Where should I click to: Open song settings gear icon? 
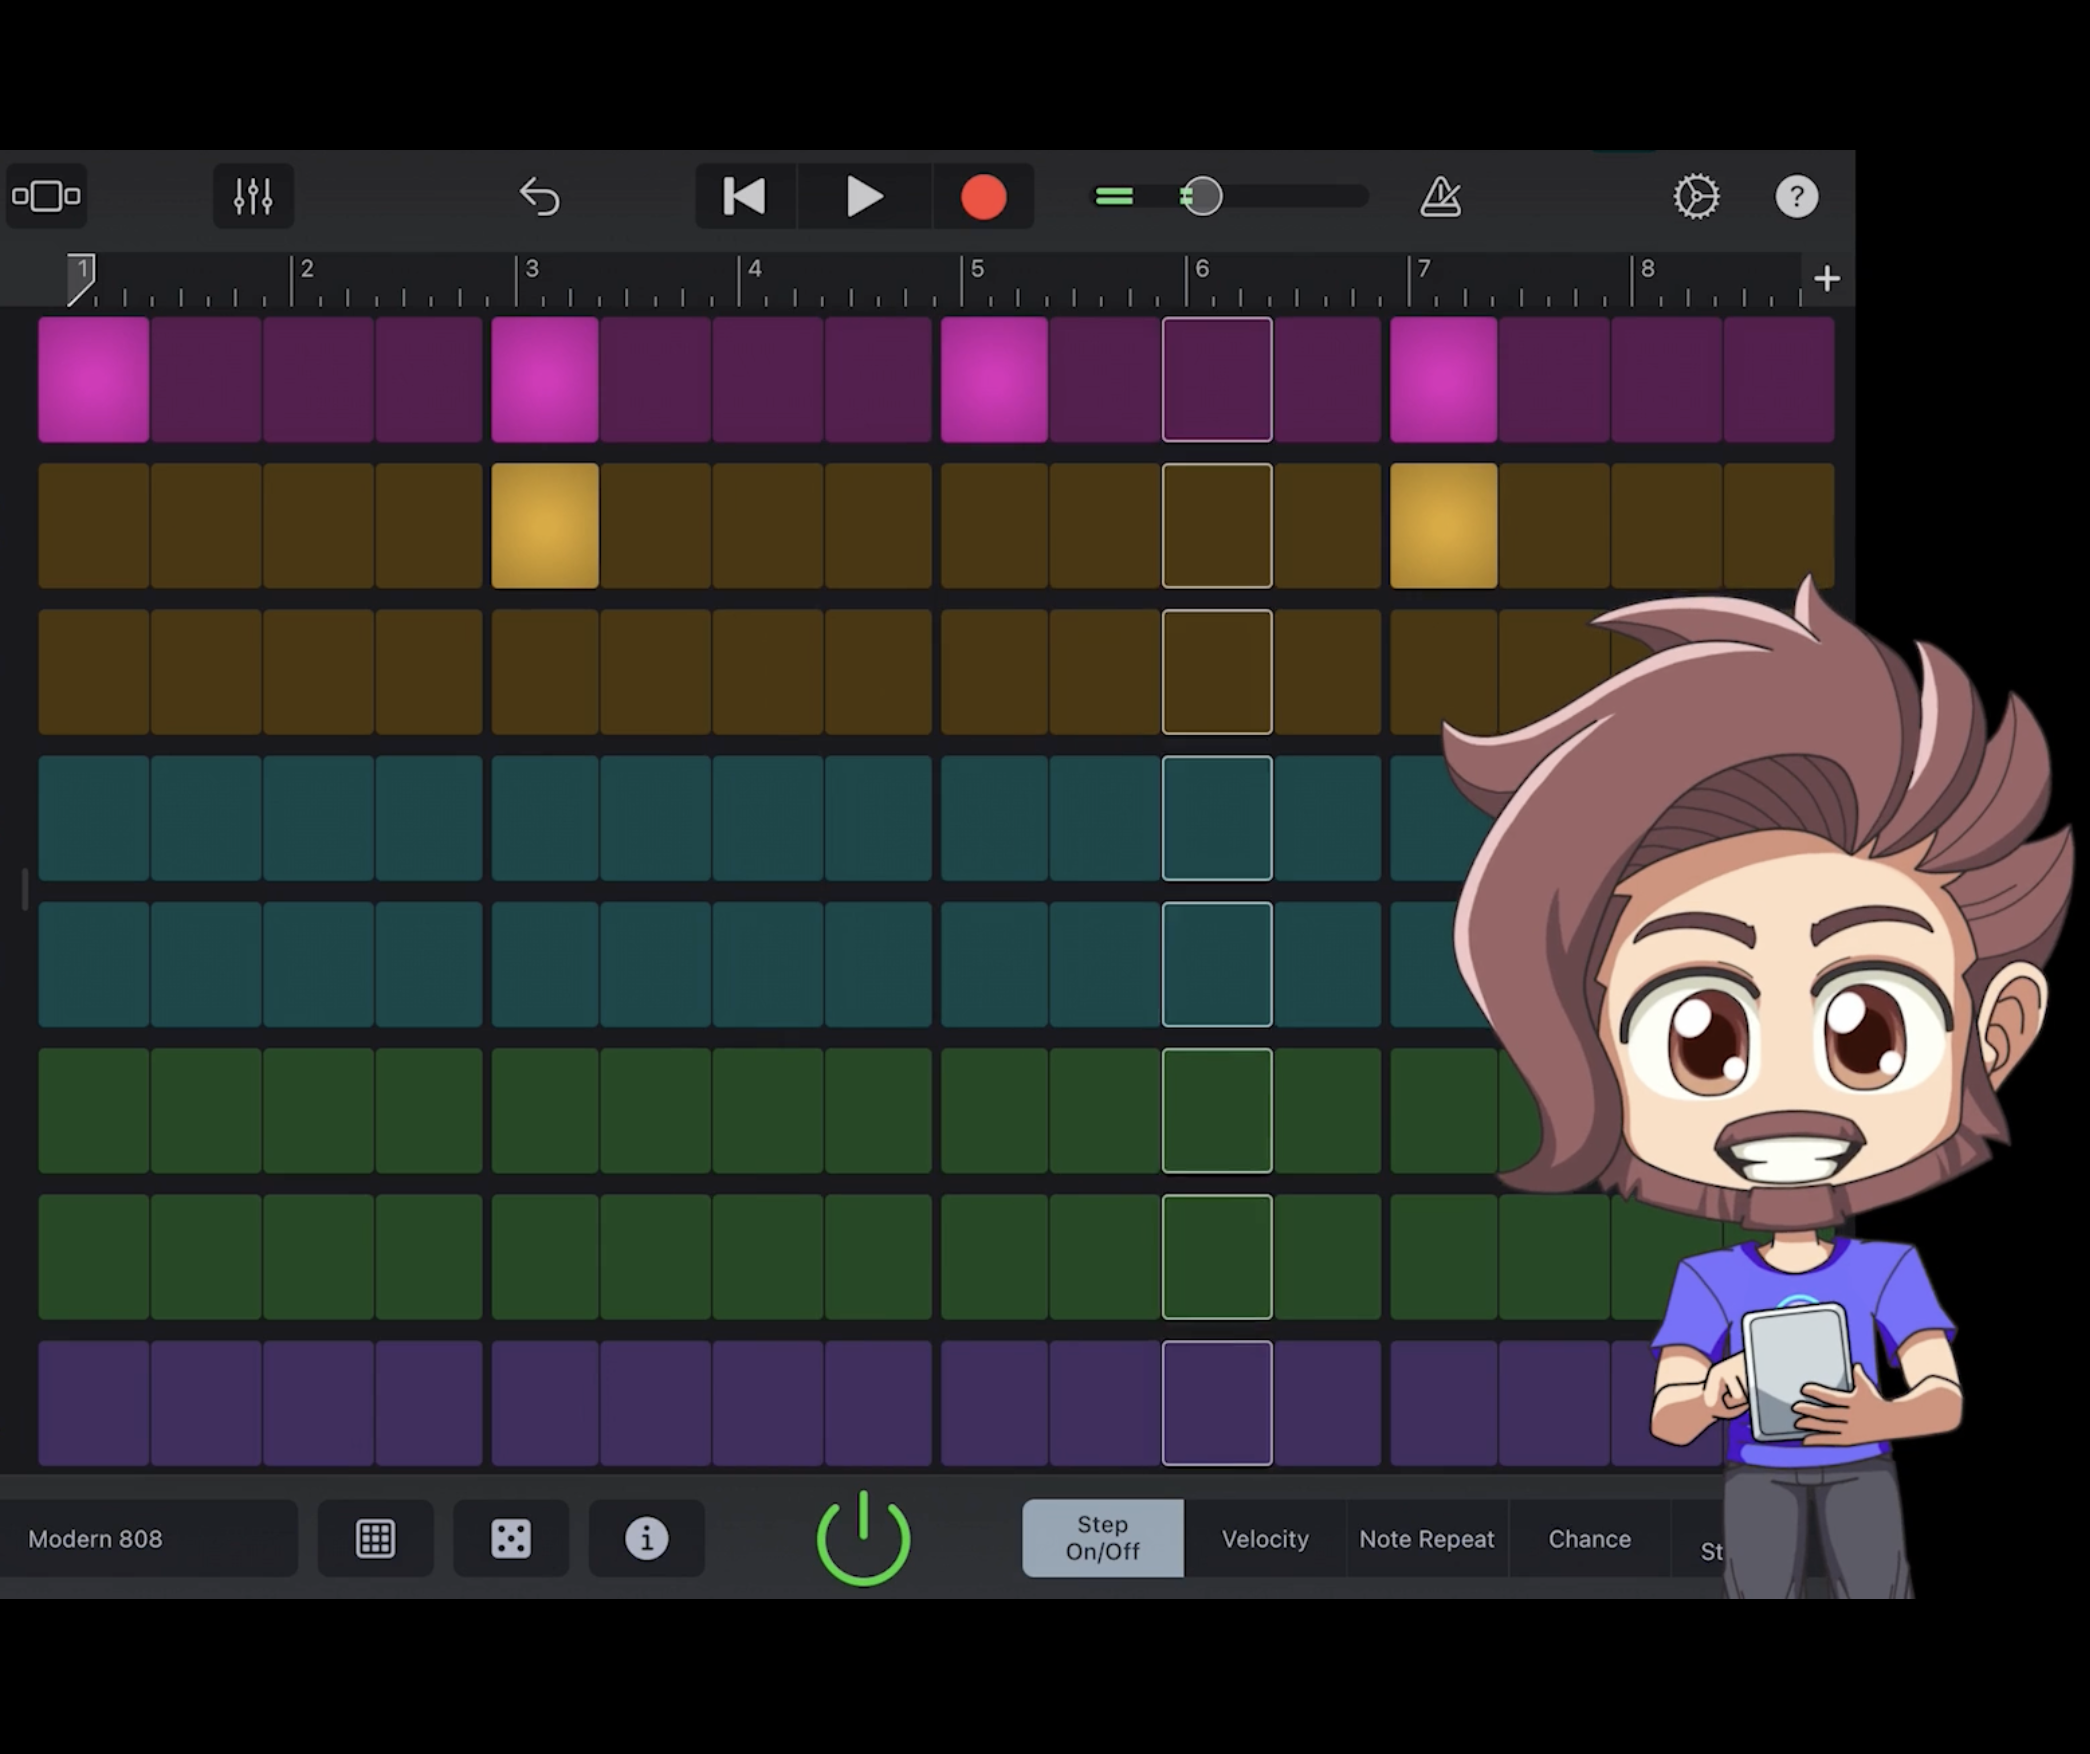(x=1696, y=196)
